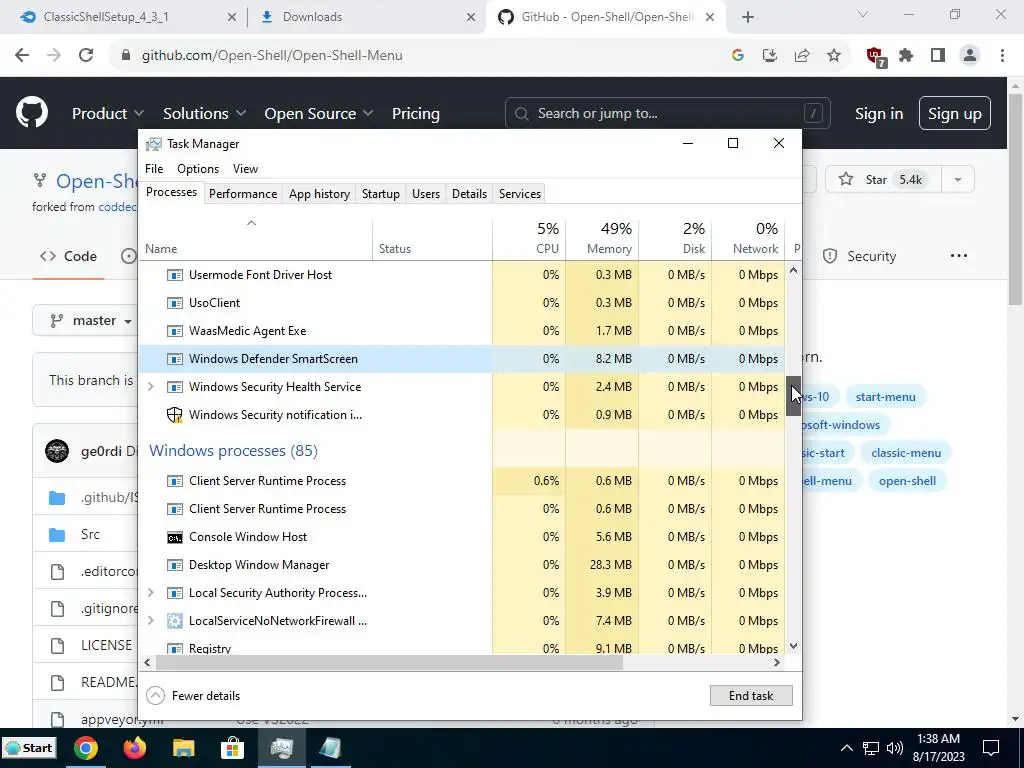The image size is (1024, 768).
Task: Close the Downloads tab
Action: point(471,17)
